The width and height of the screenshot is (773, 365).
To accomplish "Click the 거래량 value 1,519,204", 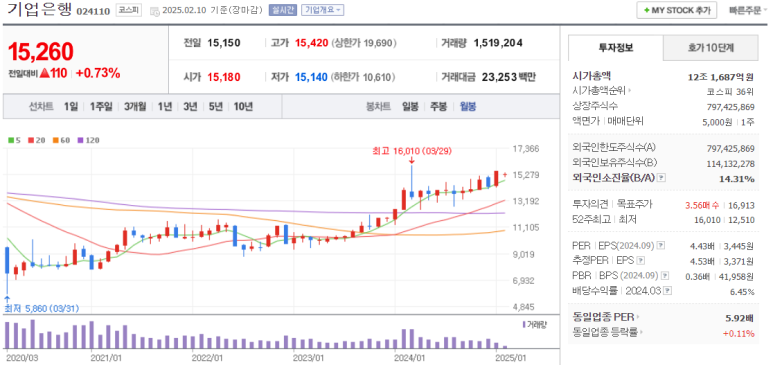I will [x=498, y=43].
